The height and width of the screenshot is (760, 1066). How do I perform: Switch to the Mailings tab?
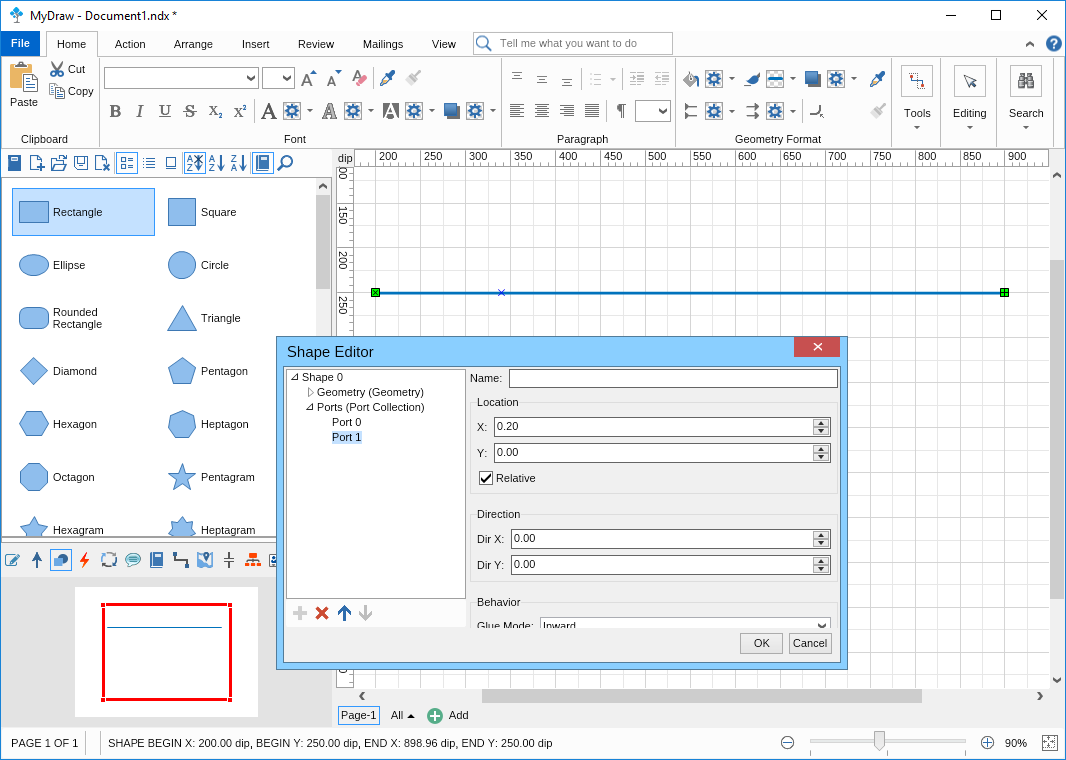pyautogui.click(x=383, y=44)
